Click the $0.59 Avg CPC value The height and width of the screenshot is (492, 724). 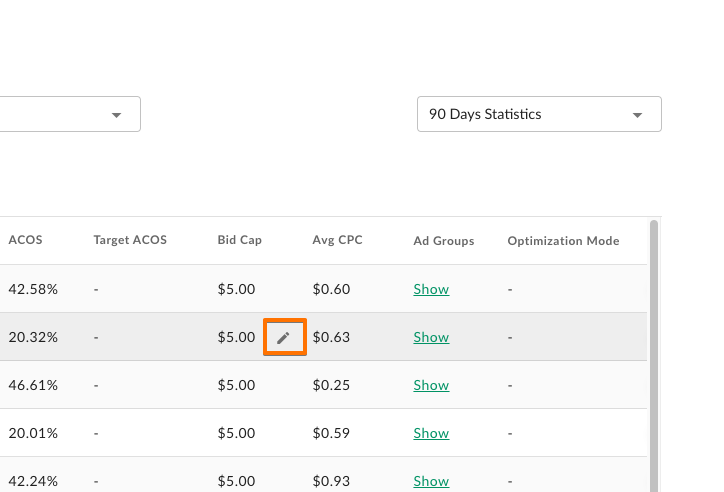click(331, 433)
